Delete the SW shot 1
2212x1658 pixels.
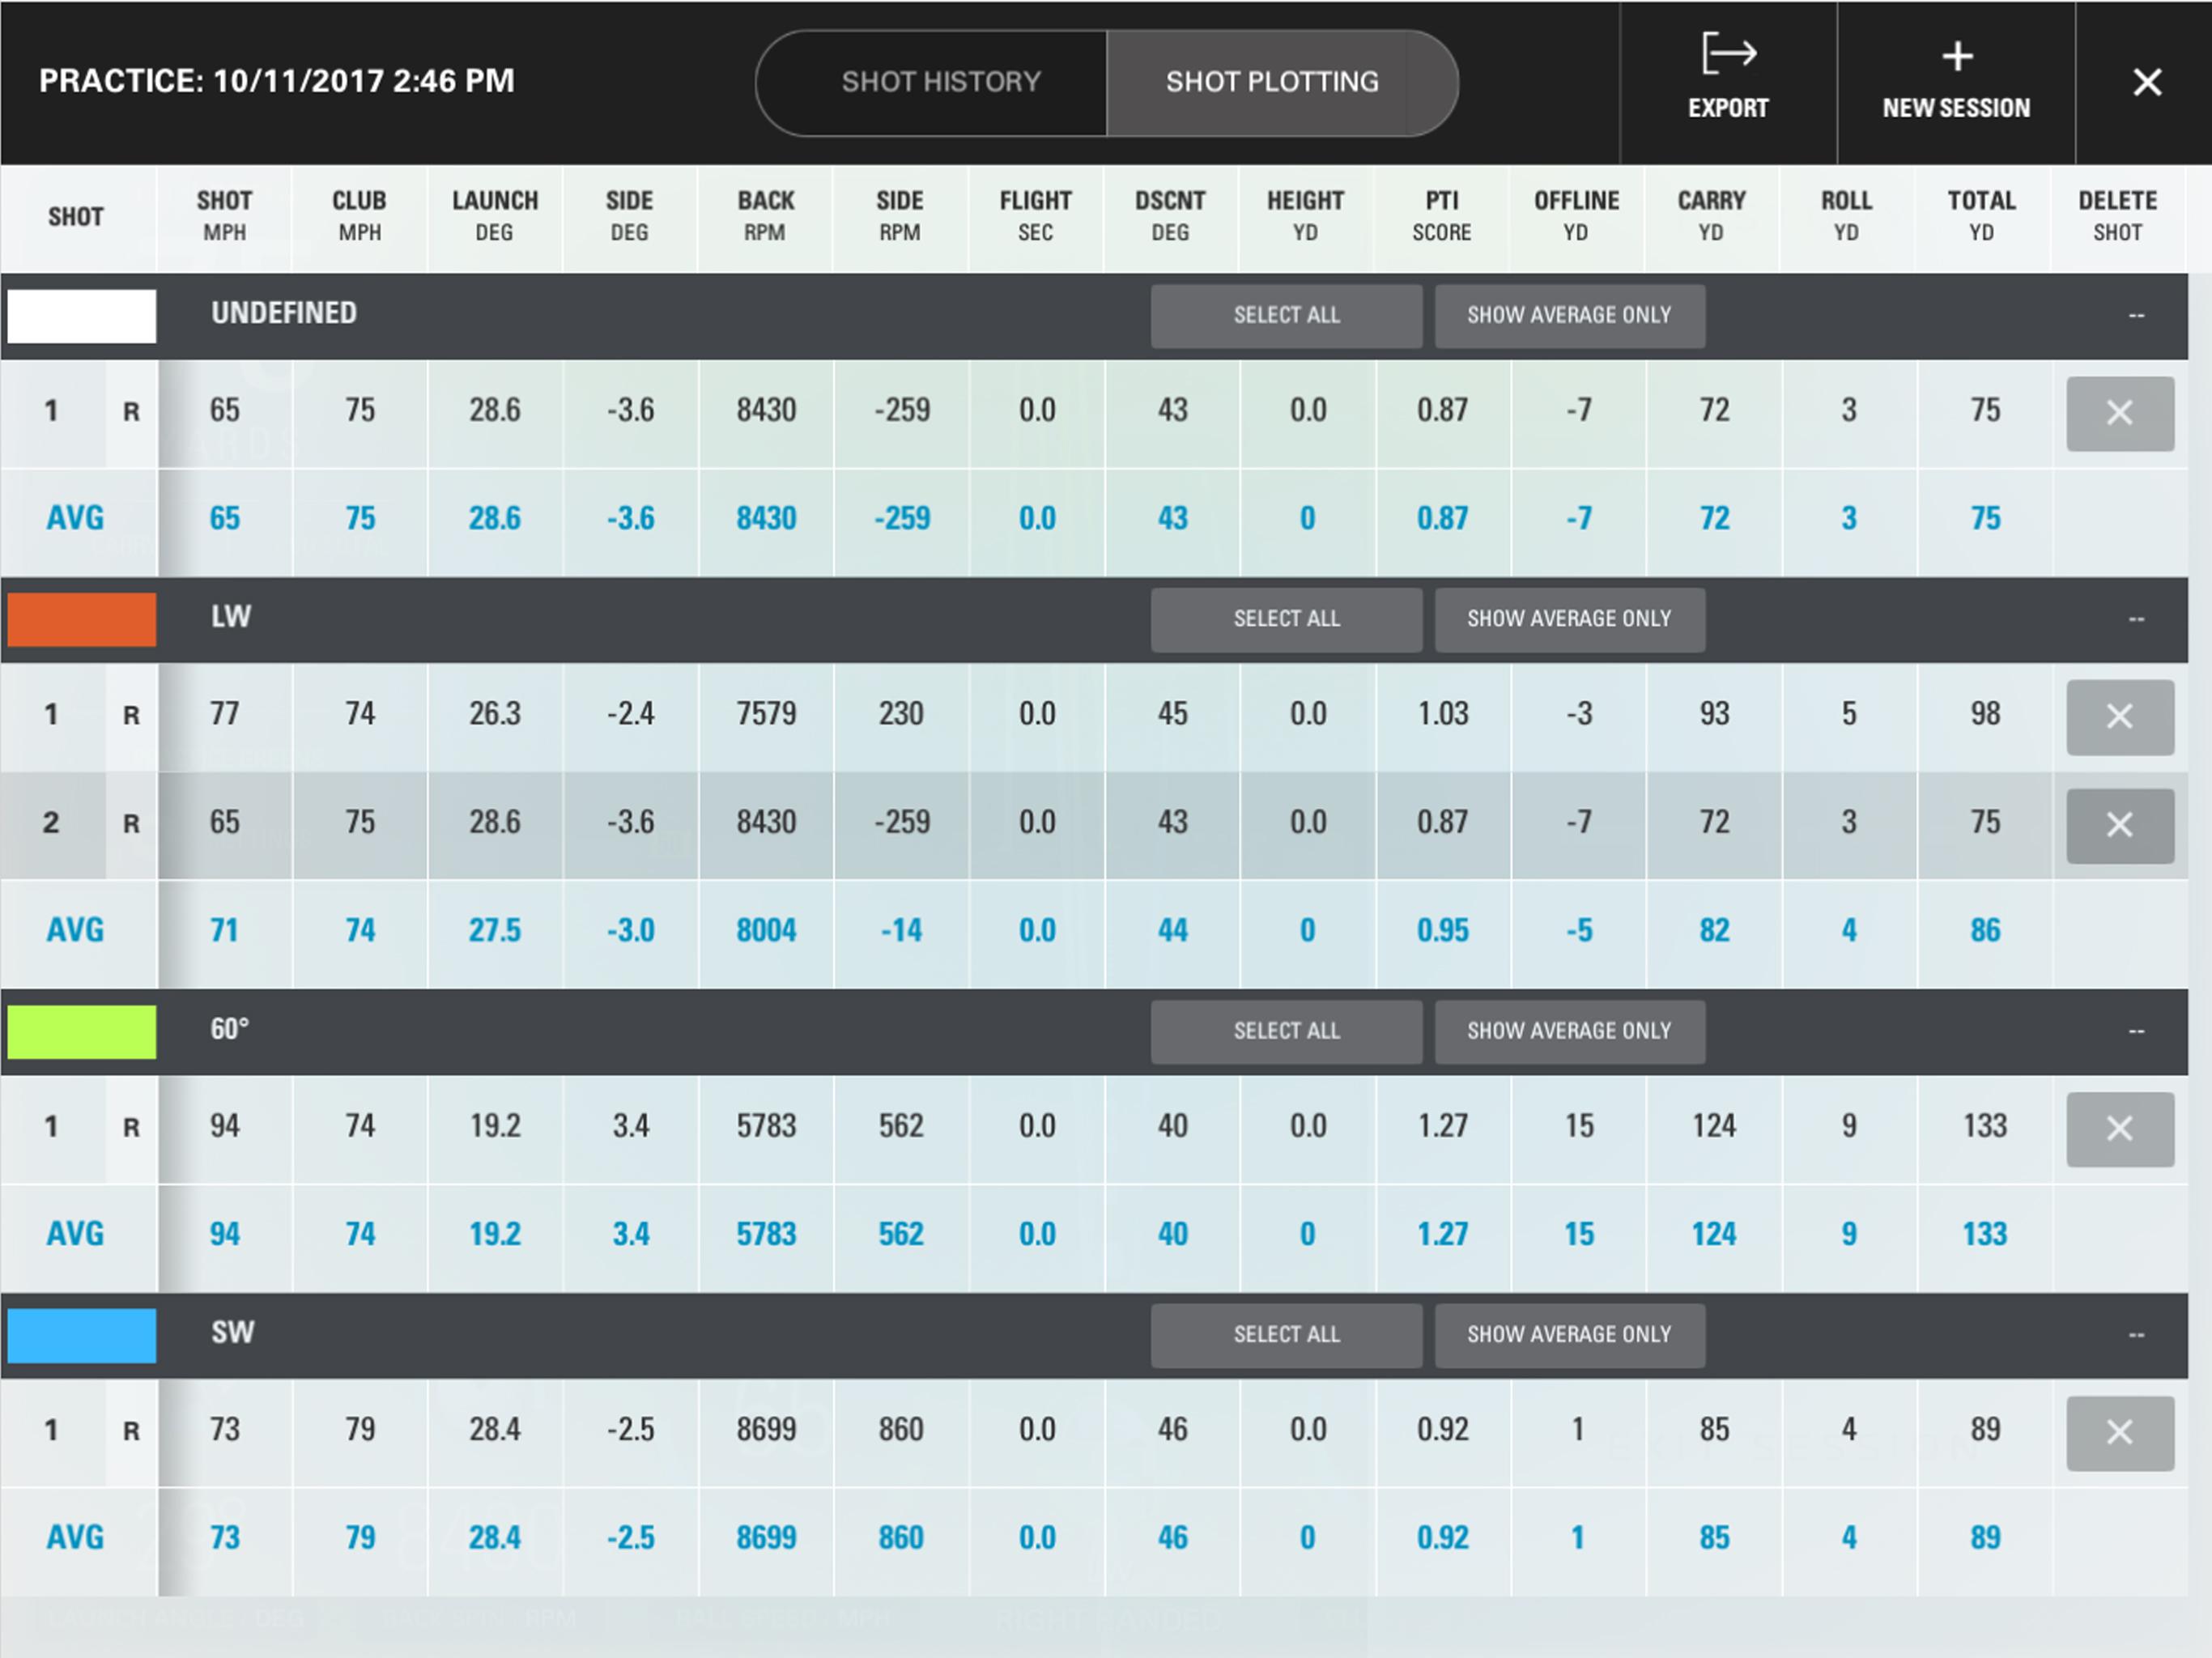[x=2119, y=1432]
